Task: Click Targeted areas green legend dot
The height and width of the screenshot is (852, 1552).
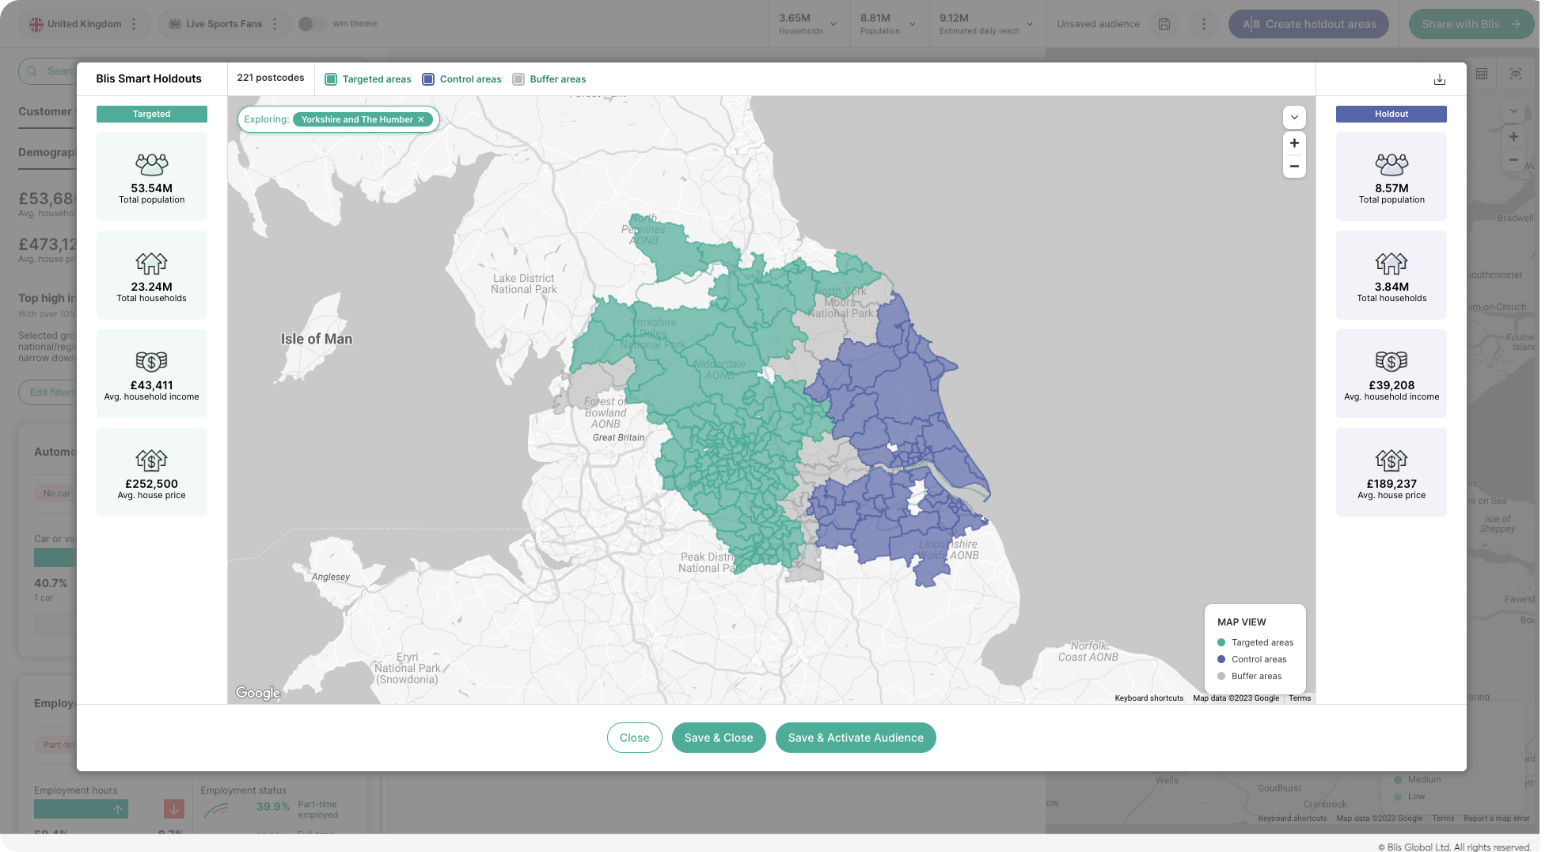Action: tap(1221, 643)
